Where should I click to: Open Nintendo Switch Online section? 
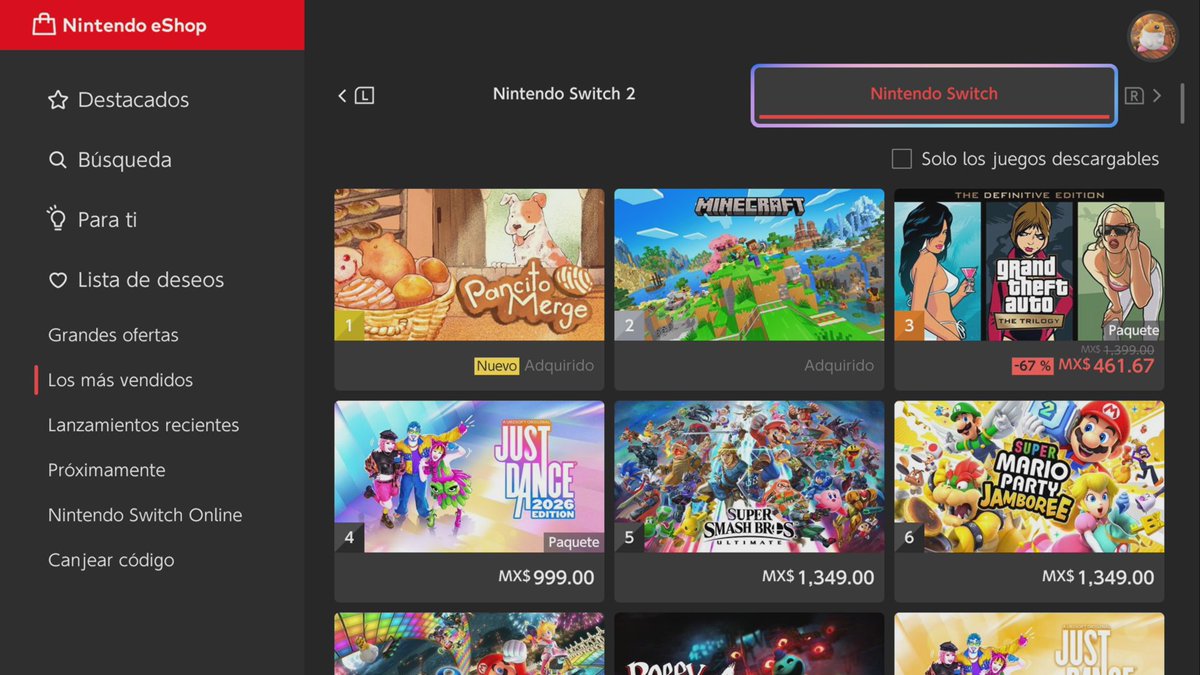(x=145, y=515)
